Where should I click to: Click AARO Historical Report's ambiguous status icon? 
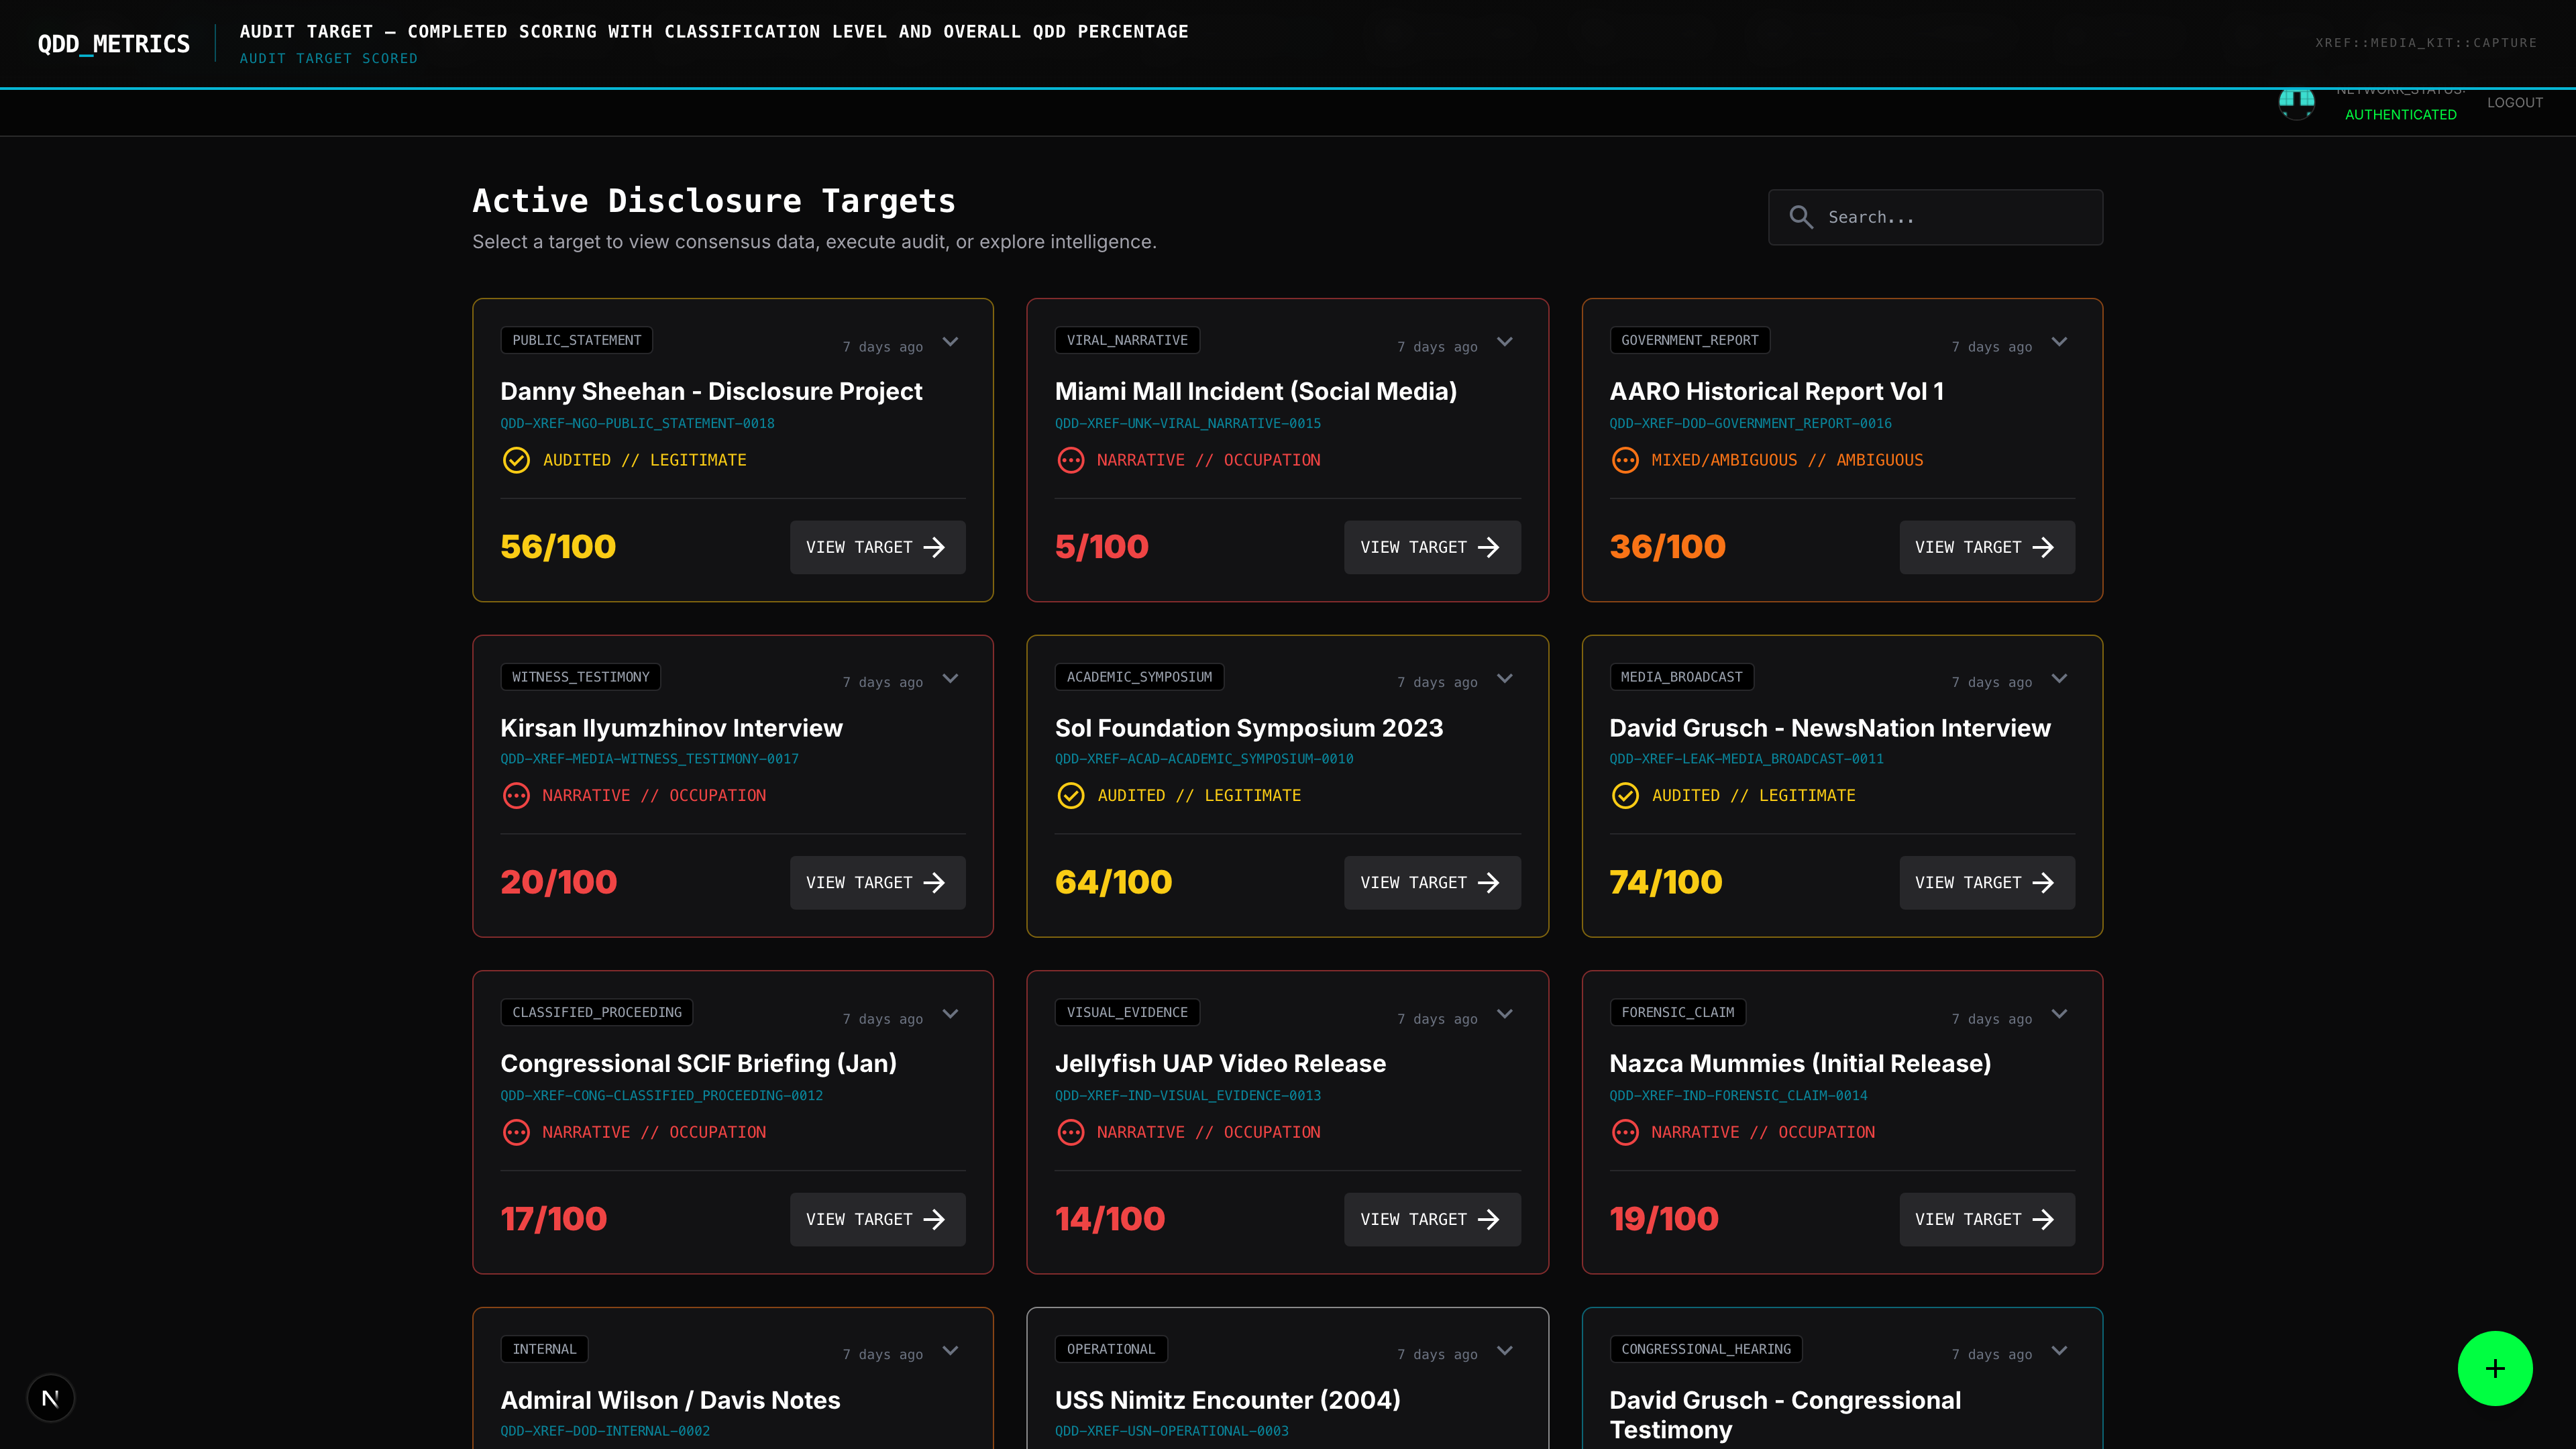click(x=1625, y=460)
